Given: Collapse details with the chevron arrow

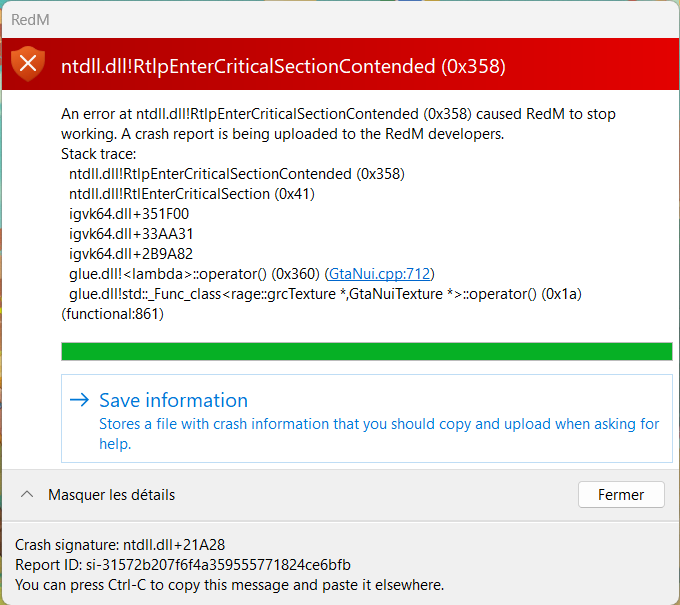Looking at the screenshot, I should (27, 494).
